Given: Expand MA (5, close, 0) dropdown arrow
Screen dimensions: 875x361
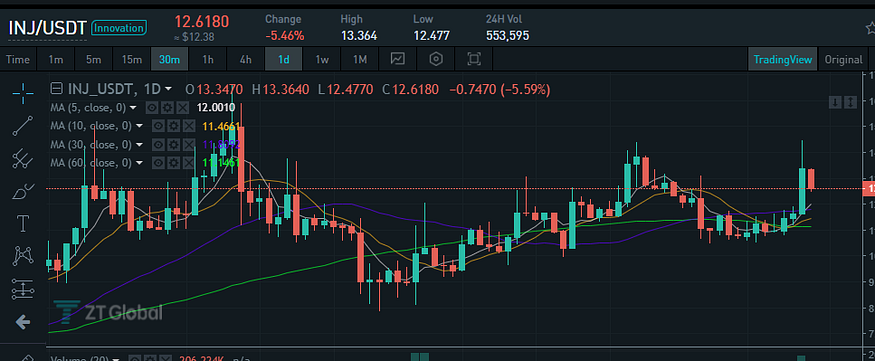Looking at the screenshot, I should click(133, 108).
